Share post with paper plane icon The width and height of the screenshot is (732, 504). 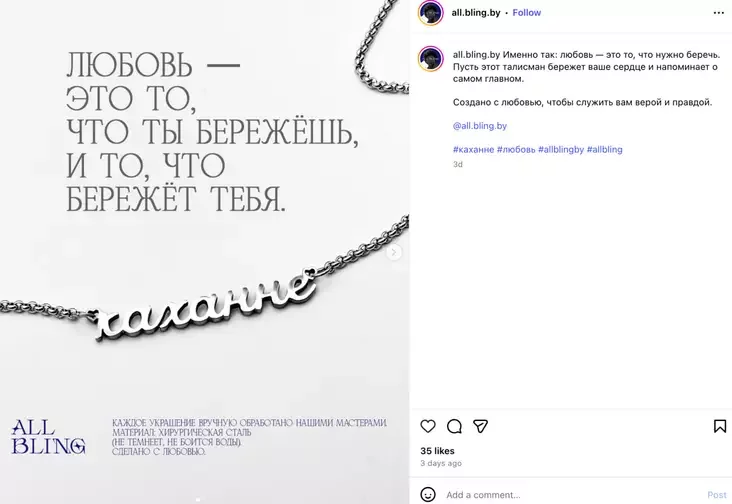[x=480, y=426]
